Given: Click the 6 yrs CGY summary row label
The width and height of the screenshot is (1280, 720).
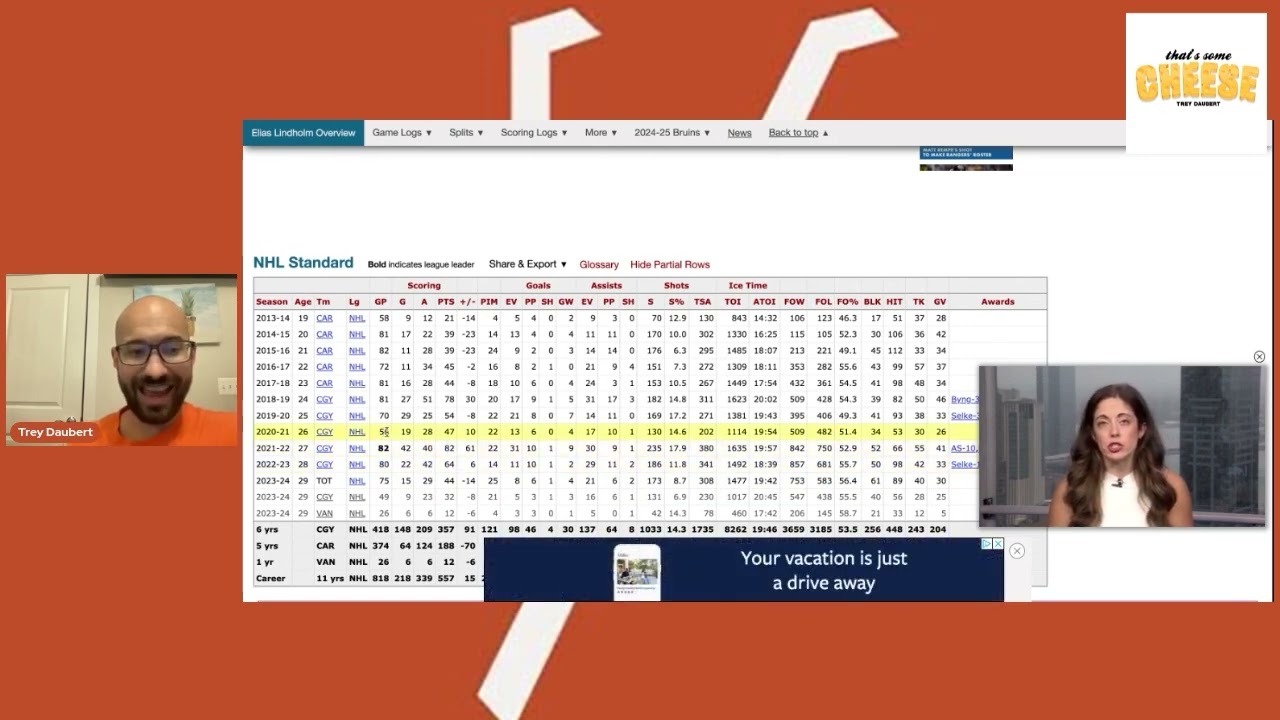Looking at the screenshot, I should [267, 530].
